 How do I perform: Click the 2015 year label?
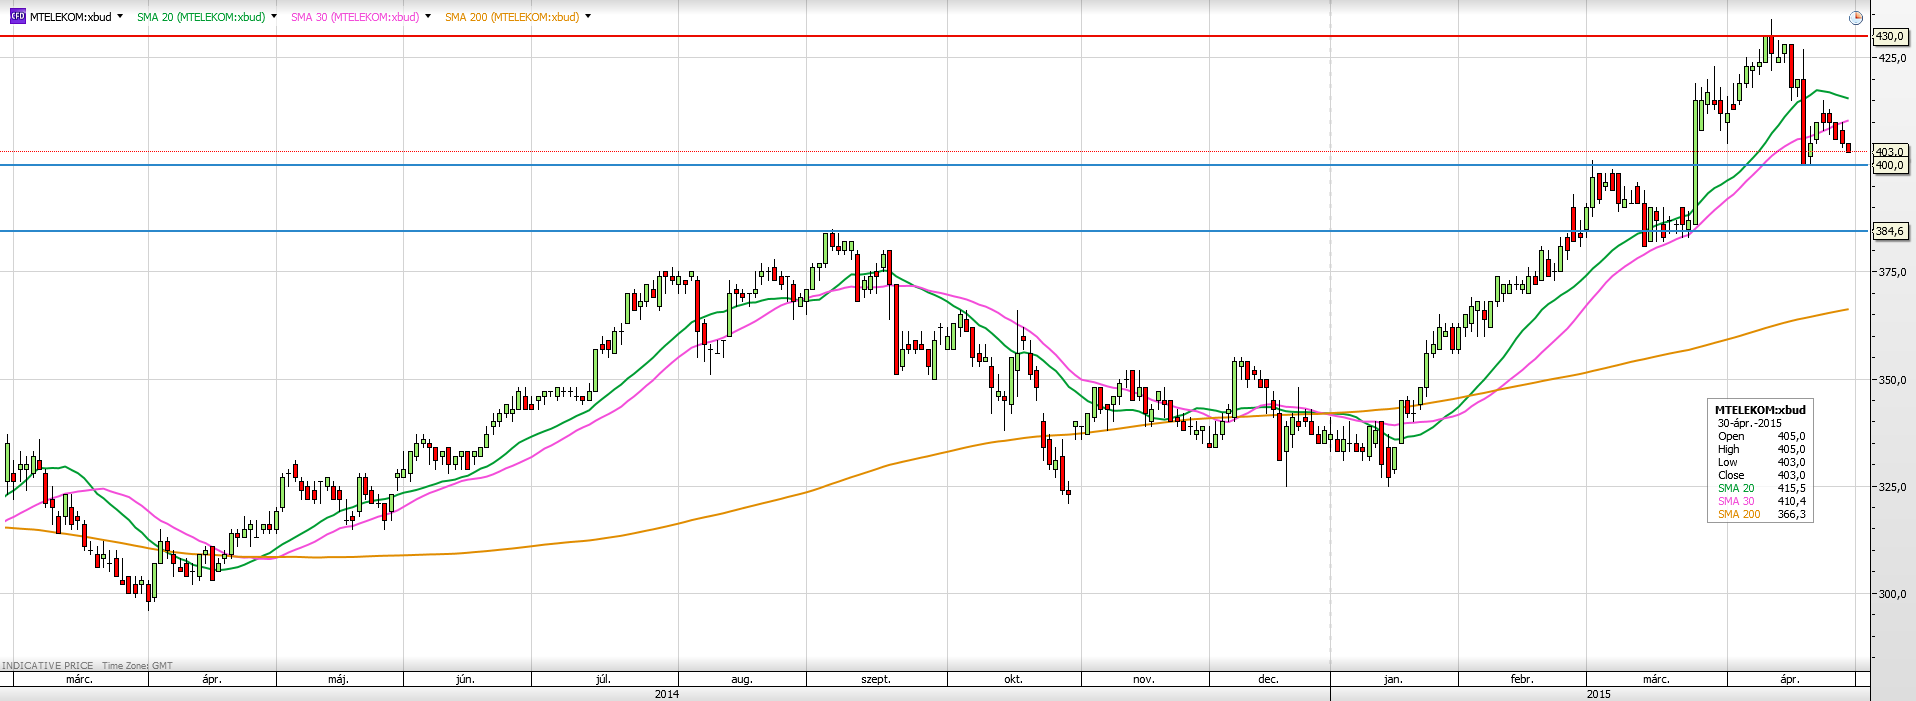pyautogui.click(x=1599, y=694)
